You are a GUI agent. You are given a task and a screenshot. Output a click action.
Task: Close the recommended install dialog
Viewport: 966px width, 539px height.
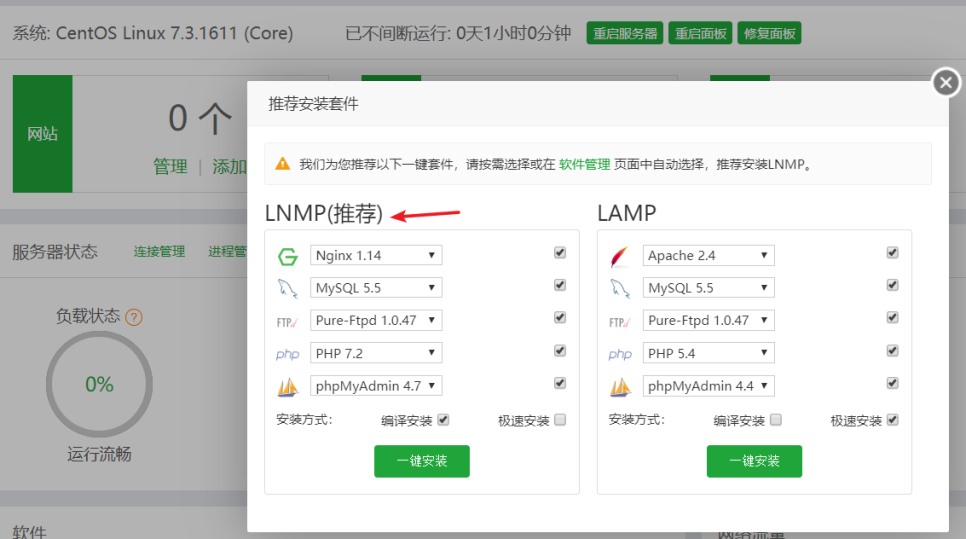[946, 83]
